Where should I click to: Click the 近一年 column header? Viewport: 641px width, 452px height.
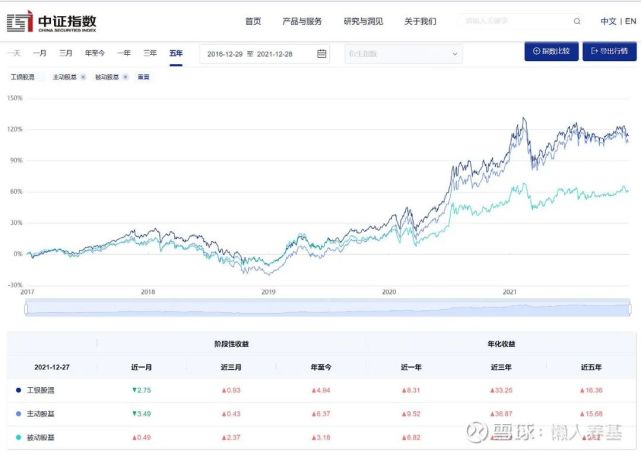coord(411,367)
